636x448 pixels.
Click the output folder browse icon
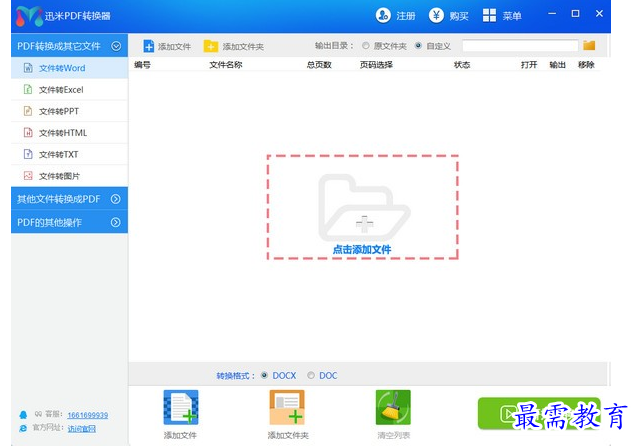[589, 45]
